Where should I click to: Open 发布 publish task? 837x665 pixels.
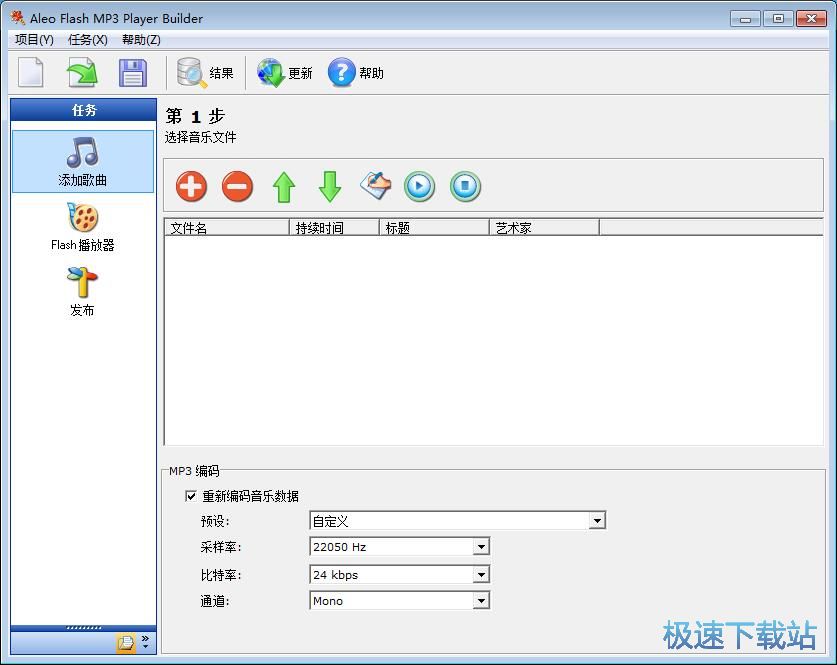(x=82, y=291)
